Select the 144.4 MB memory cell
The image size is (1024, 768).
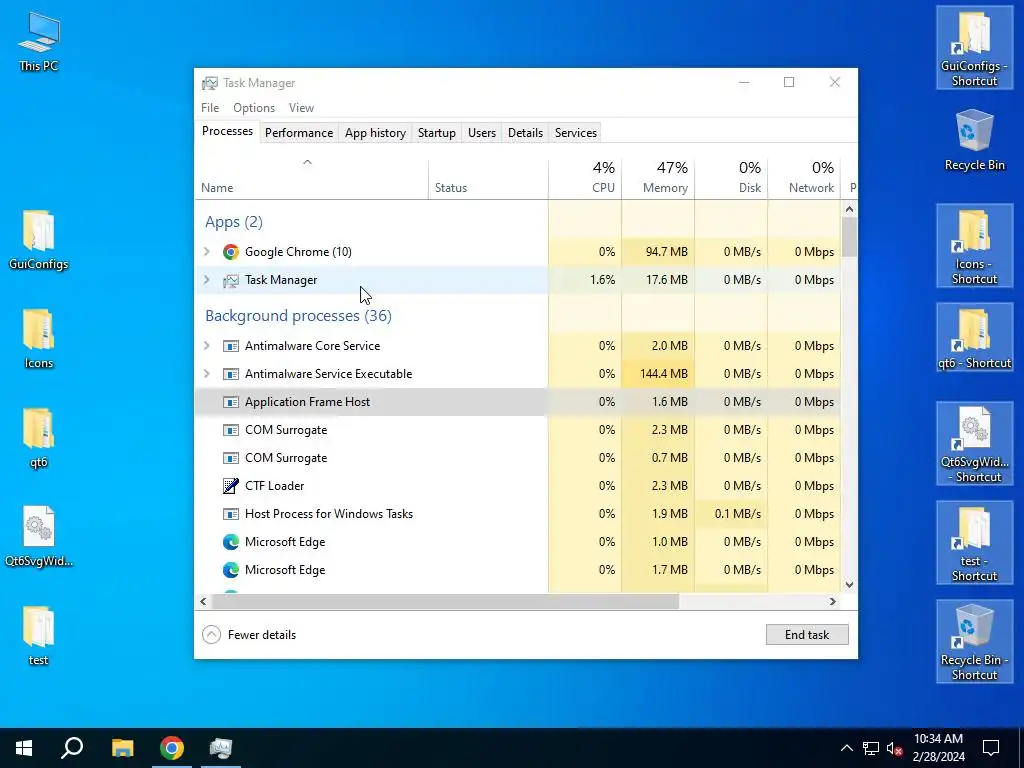click(658, 374)
